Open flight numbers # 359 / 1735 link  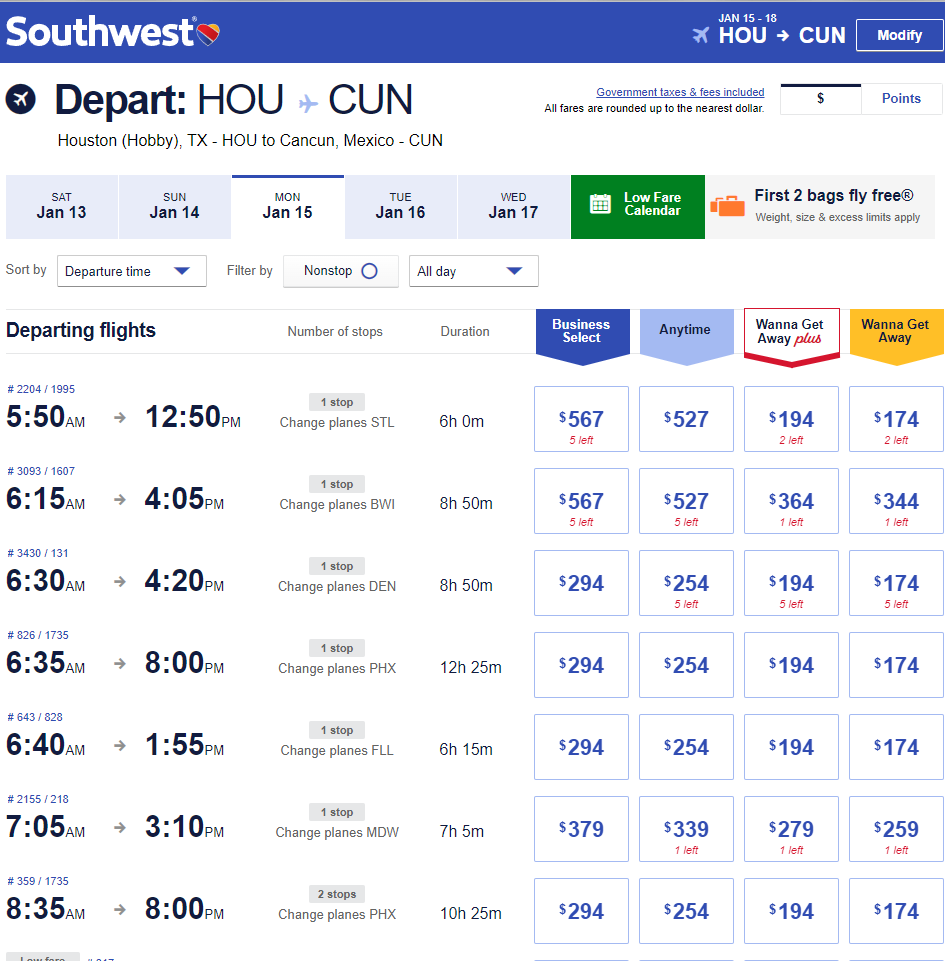[38, 881]
